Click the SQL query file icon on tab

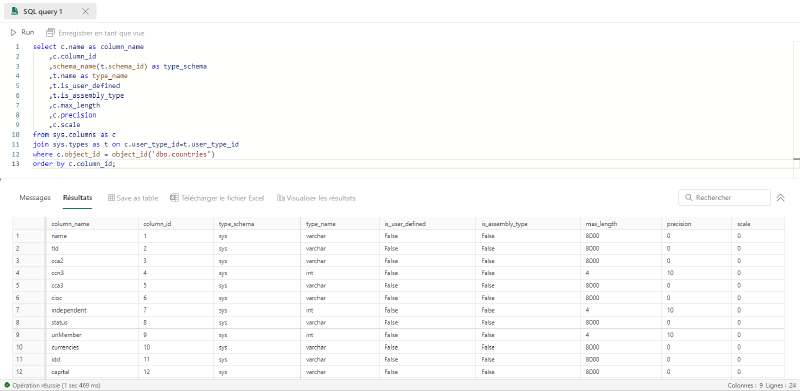click(x=14, y=11)
